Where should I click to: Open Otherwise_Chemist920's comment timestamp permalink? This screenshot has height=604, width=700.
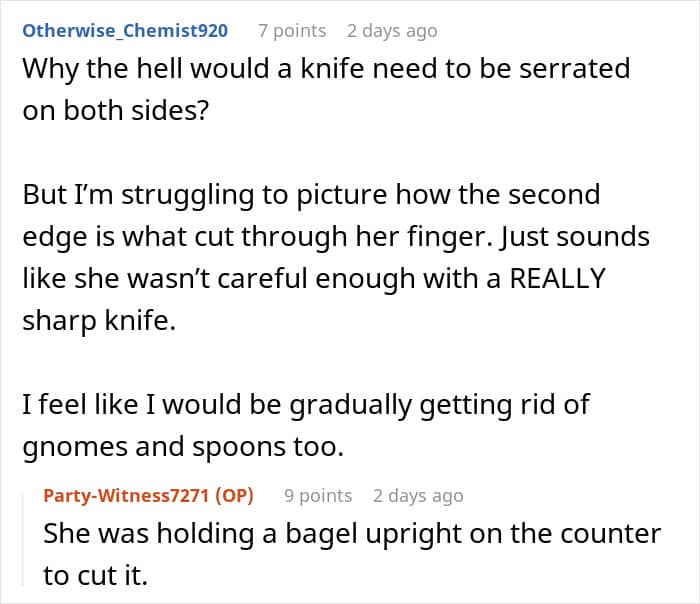[392, 30]
